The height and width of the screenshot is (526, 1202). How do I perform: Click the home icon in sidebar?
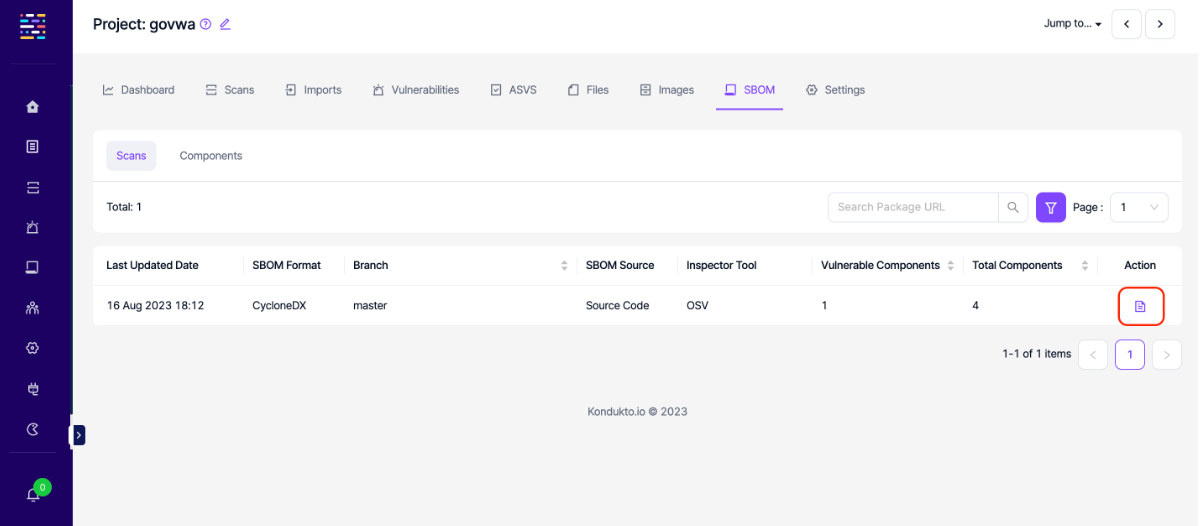(32, 107)
